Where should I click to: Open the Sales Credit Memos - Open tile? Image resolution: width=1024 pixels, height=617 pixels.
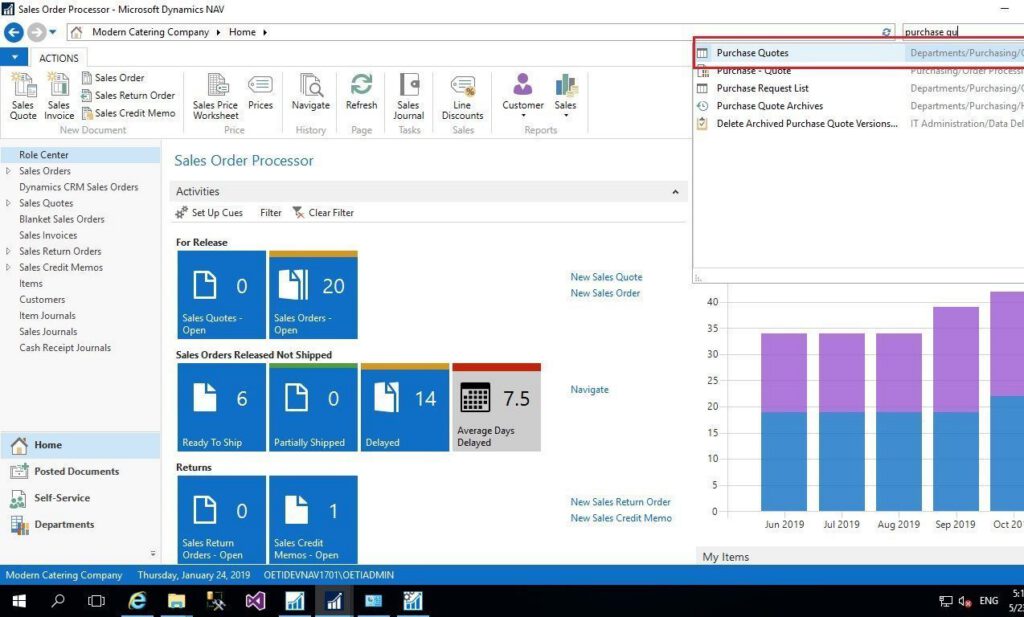[313, 520]
